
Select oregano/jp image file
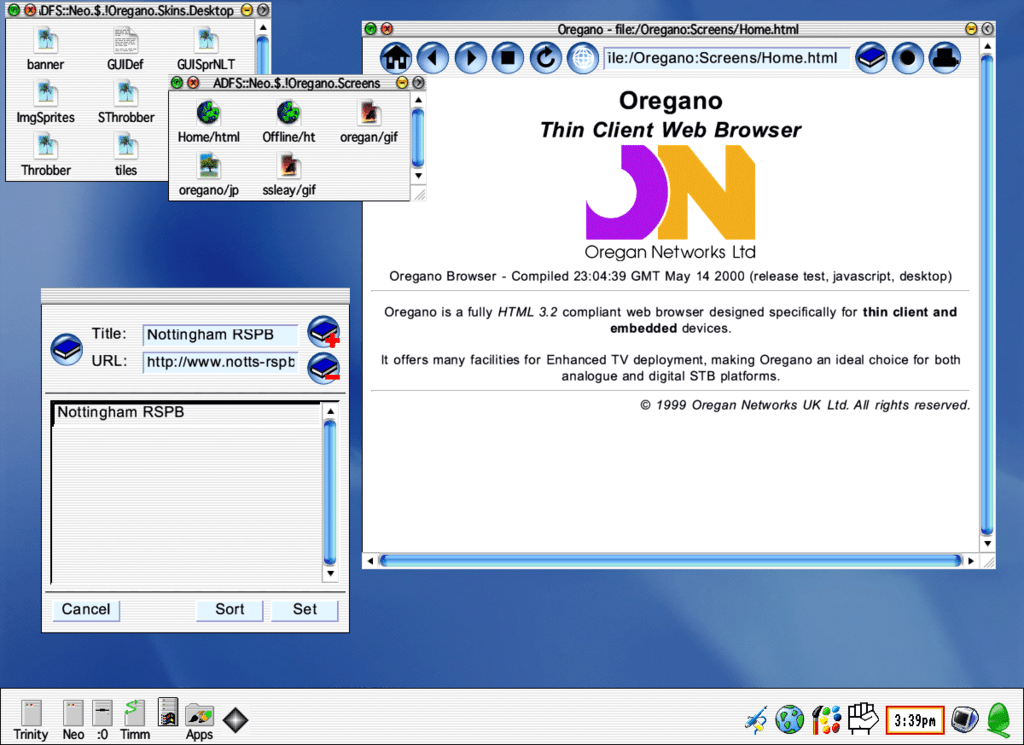[208, 174]
